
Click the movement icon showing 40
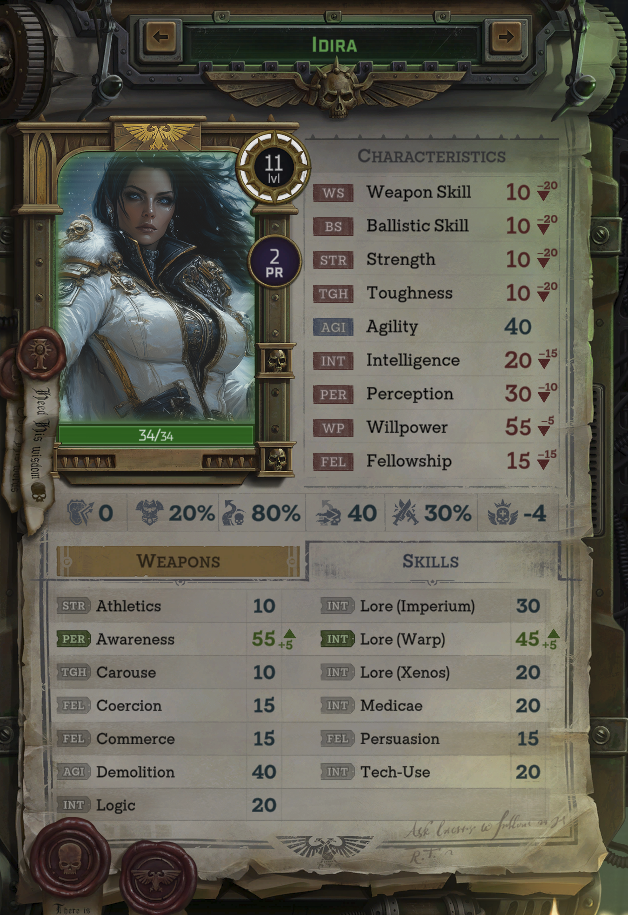pyautogui.click(x=329, y=513)
